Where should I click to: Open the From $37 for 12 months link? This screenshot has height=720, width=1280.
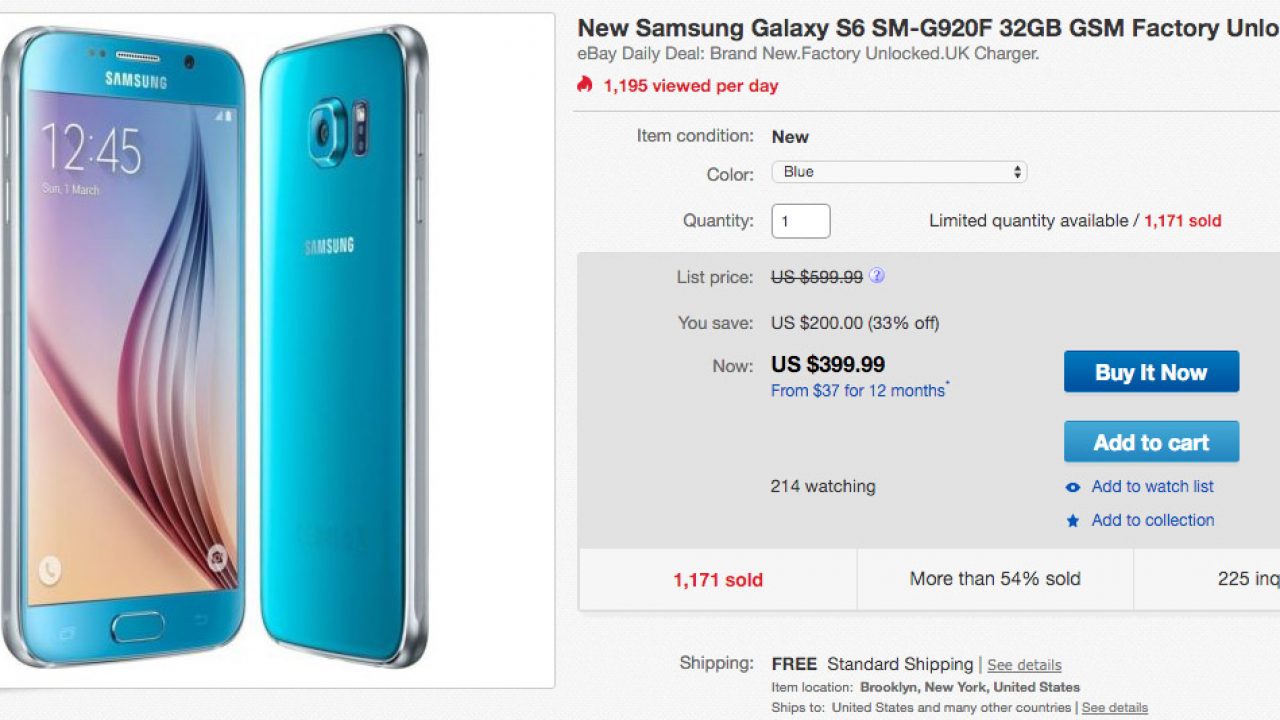pos(858,391)
